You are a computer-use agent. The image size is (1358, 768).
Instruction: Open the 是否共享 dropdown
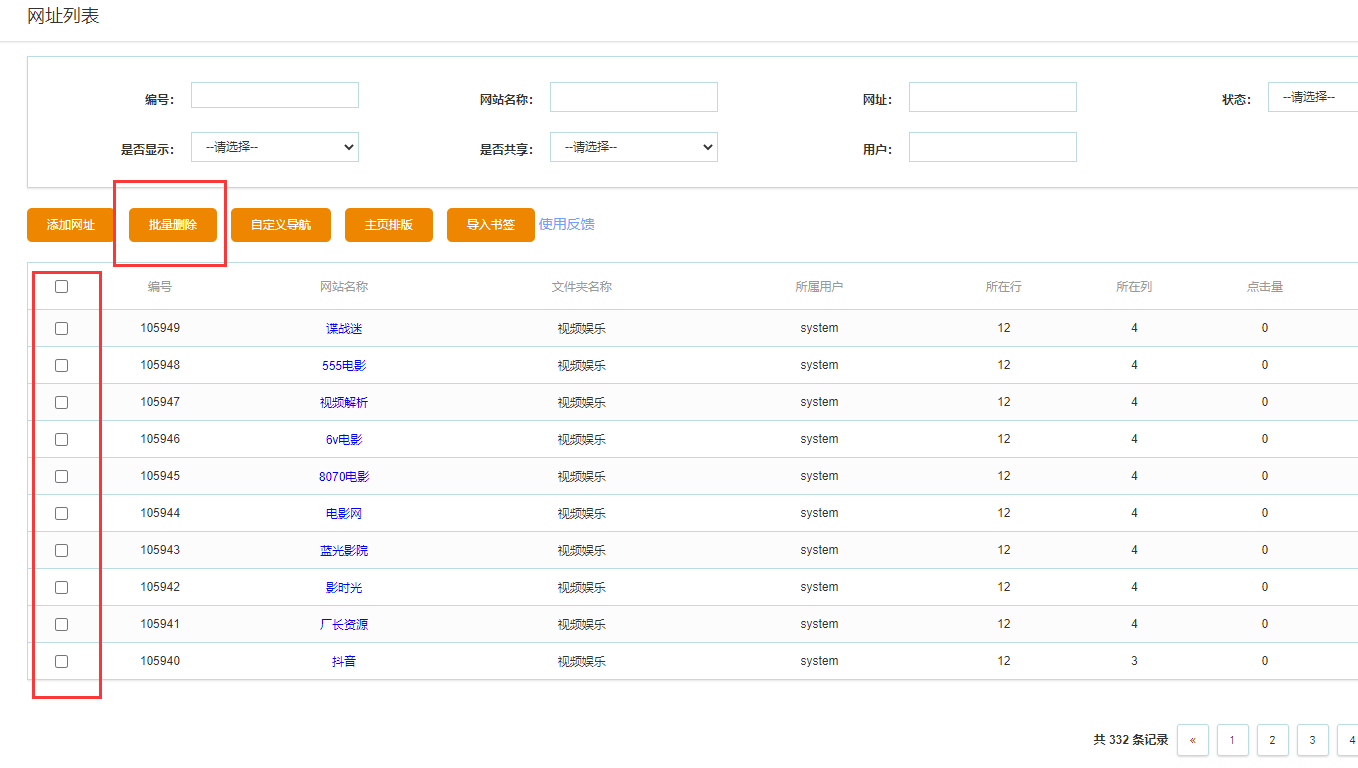click(x=633, y=147)
